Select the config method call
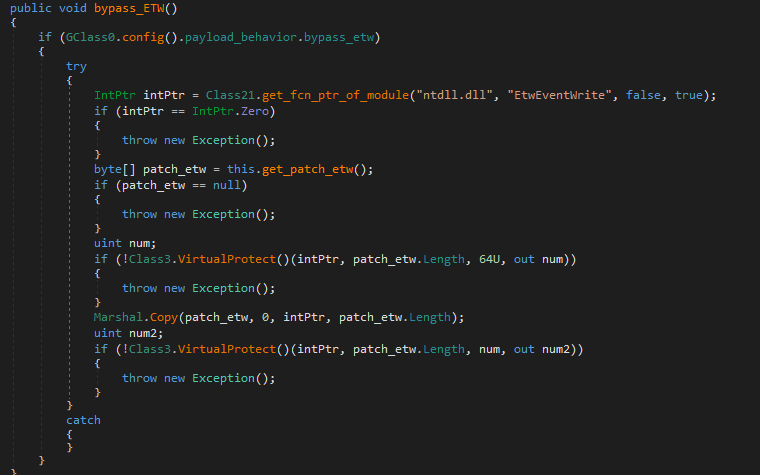This screenshot has height=475, width=760. [x=143, y=37]
